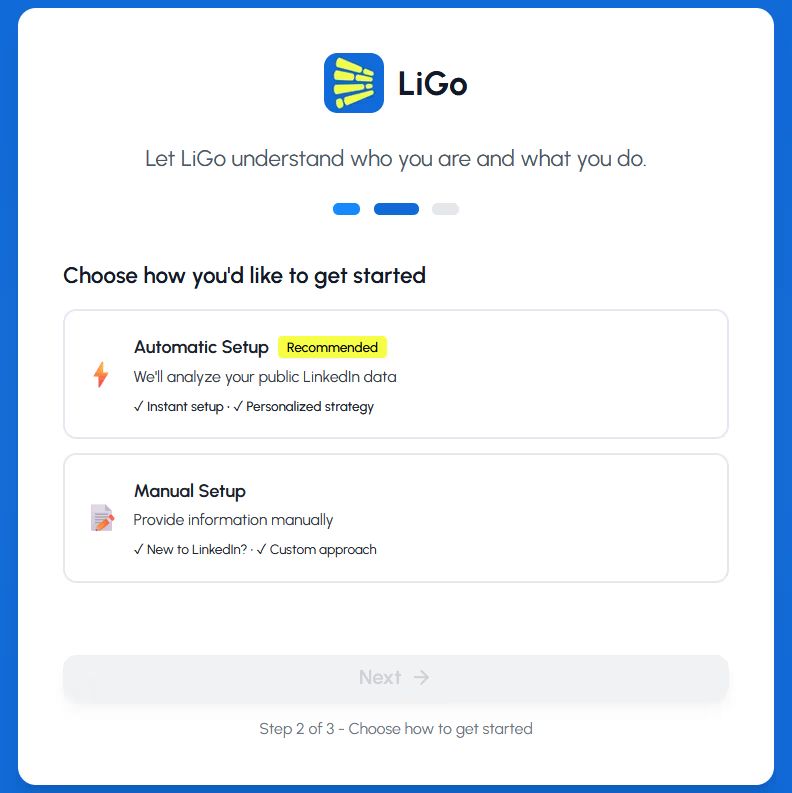Click the LiGo brand name text
792x793 pixels.
[432, 84]
